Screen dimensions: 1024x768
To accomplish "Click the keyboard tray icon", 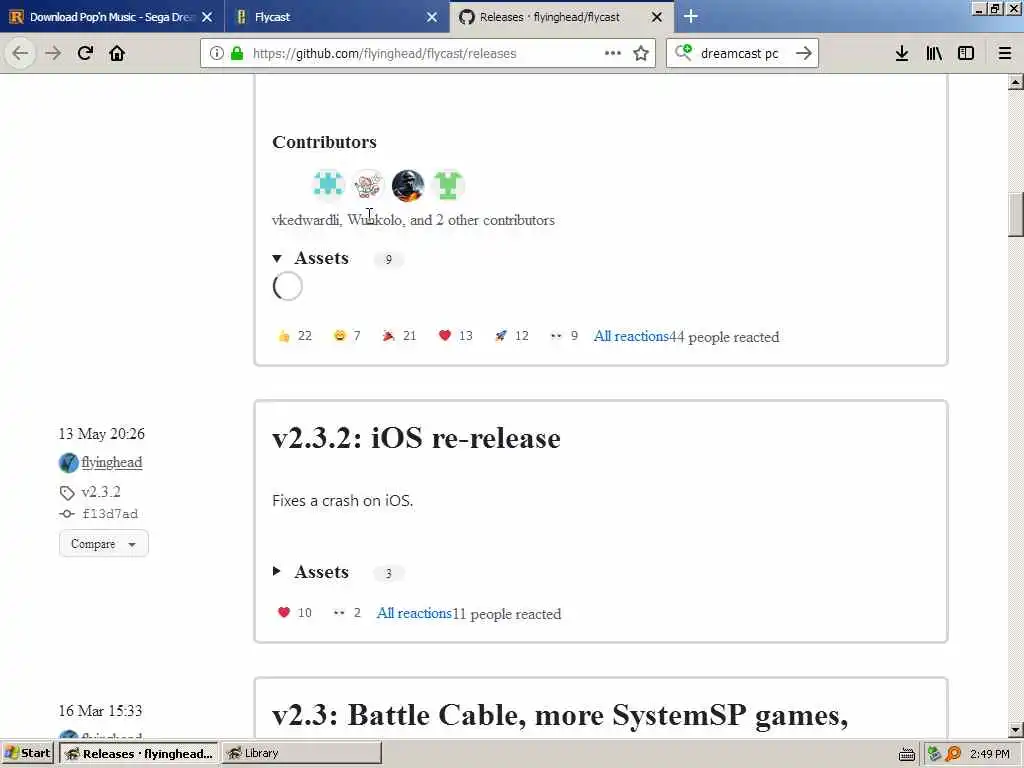I will click(x=906, y=754).
